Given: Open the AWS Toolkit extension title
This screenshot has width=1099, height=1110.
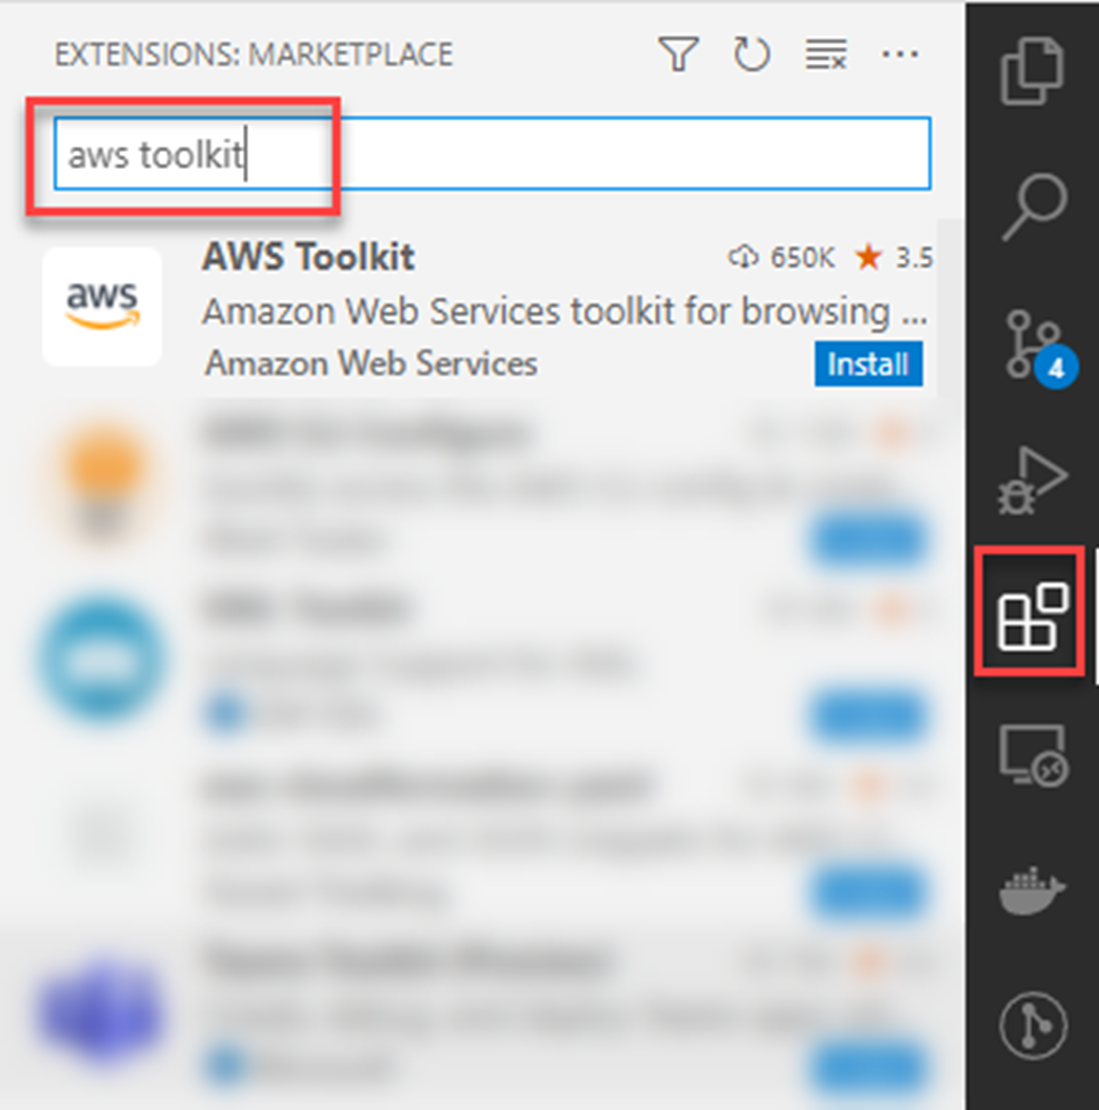Looking at the screenshot, I should point(308,256).
